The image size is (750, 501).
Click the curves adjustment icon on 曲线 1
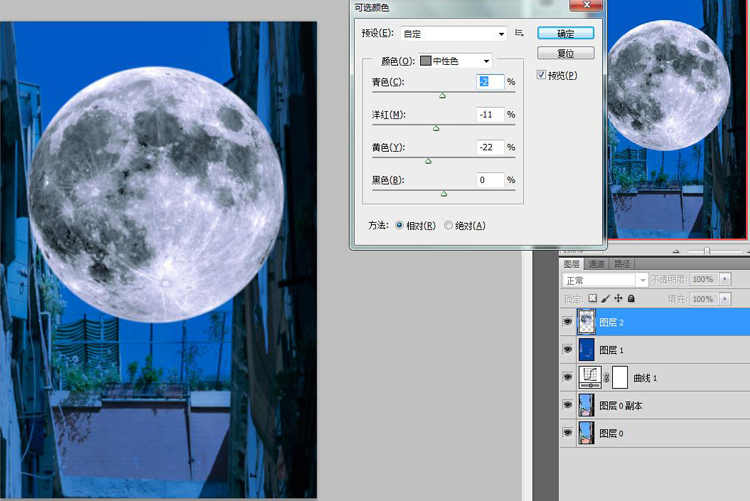[x=590, y=377]
